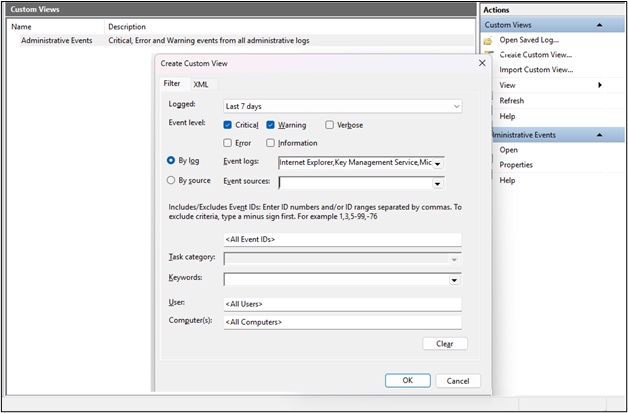Uncheck the Critical event level checkbox
628x413 pixels.
[x=228, y=125]
